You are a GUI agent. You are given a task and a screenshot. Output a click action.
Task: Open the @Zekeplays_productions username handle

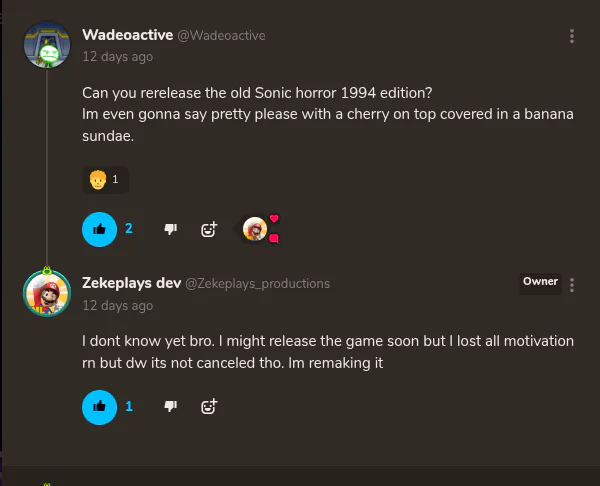pyautogui.click(x=257, y=284)
